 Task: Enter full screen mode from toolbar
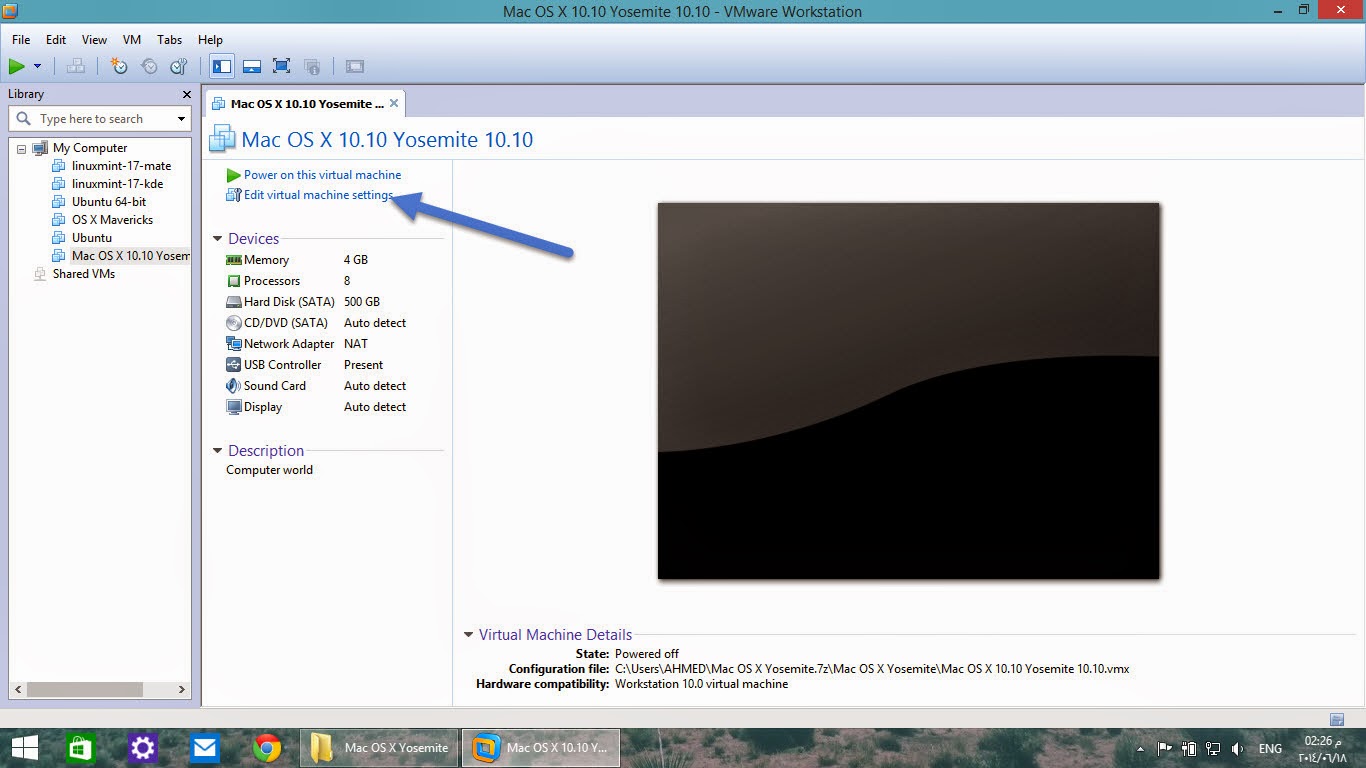(282, 66)
